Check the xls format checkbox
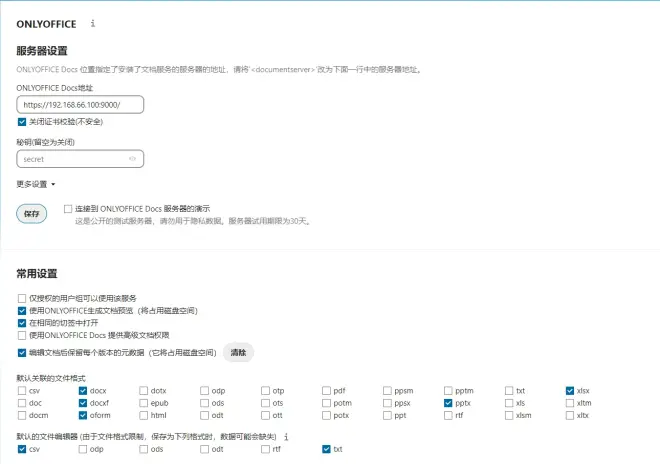The image size is (660, 464). [x=509, y=403]
